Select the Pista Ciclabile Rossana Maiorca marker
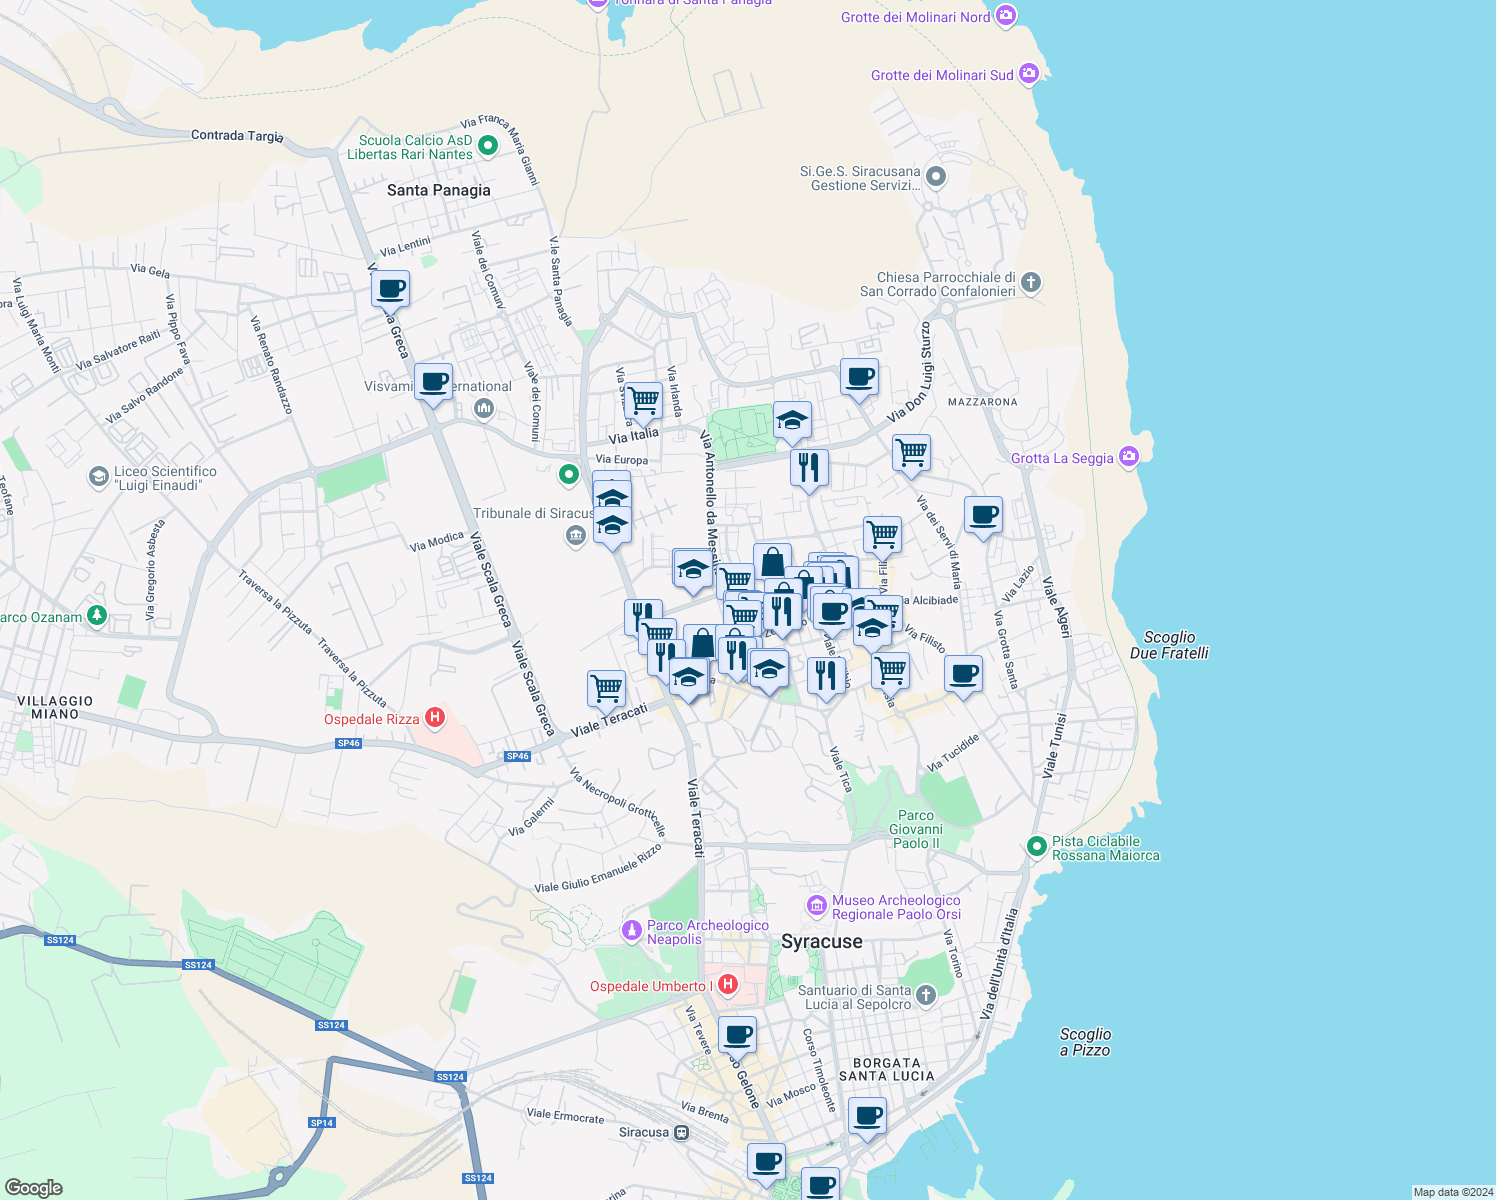 (1035, 846)
